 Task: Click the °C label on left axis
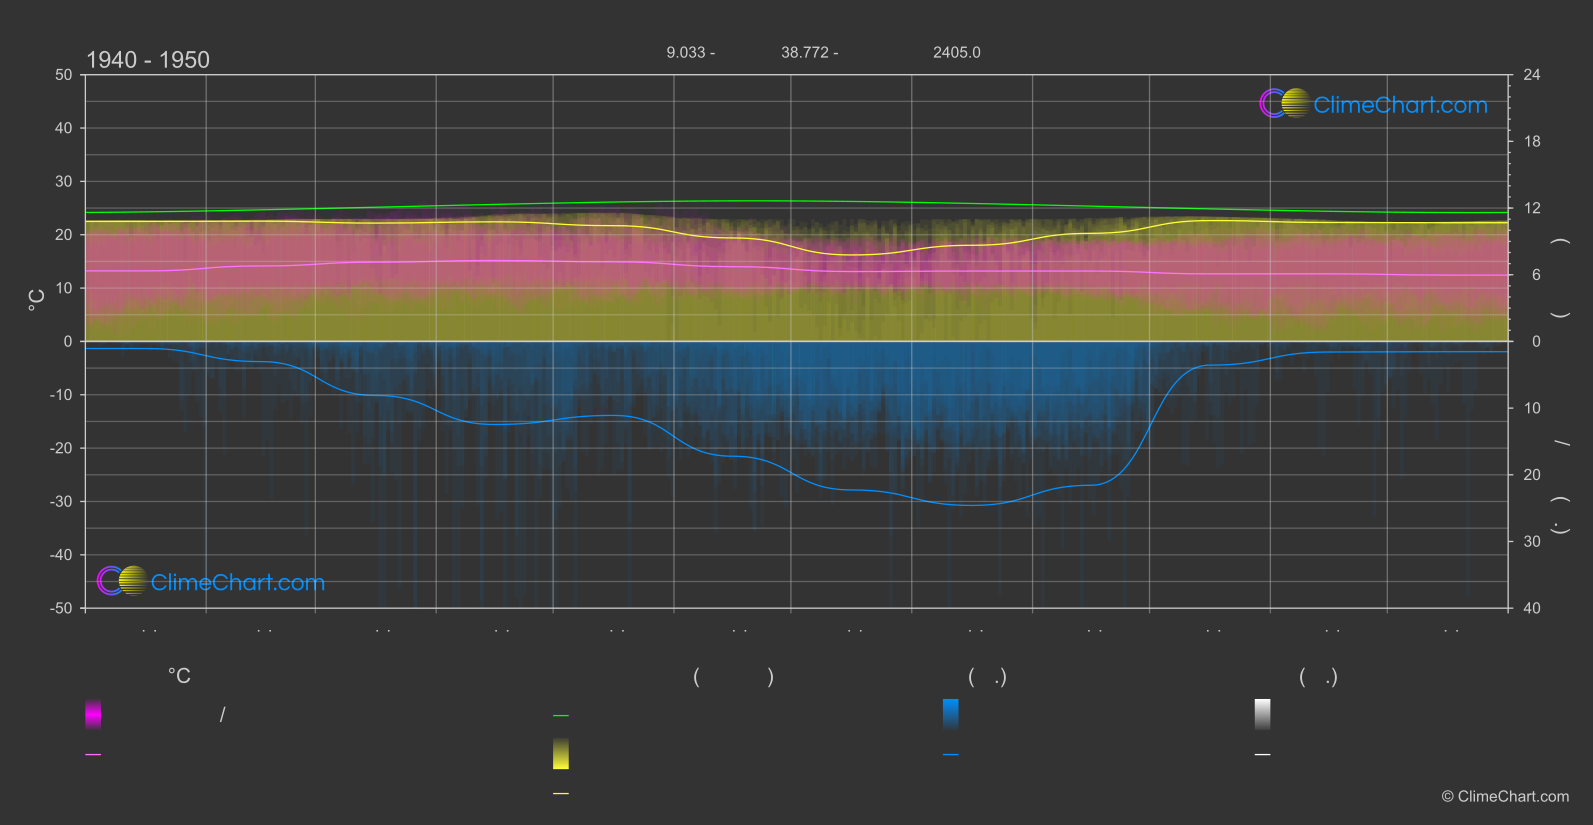click(37, 300)
